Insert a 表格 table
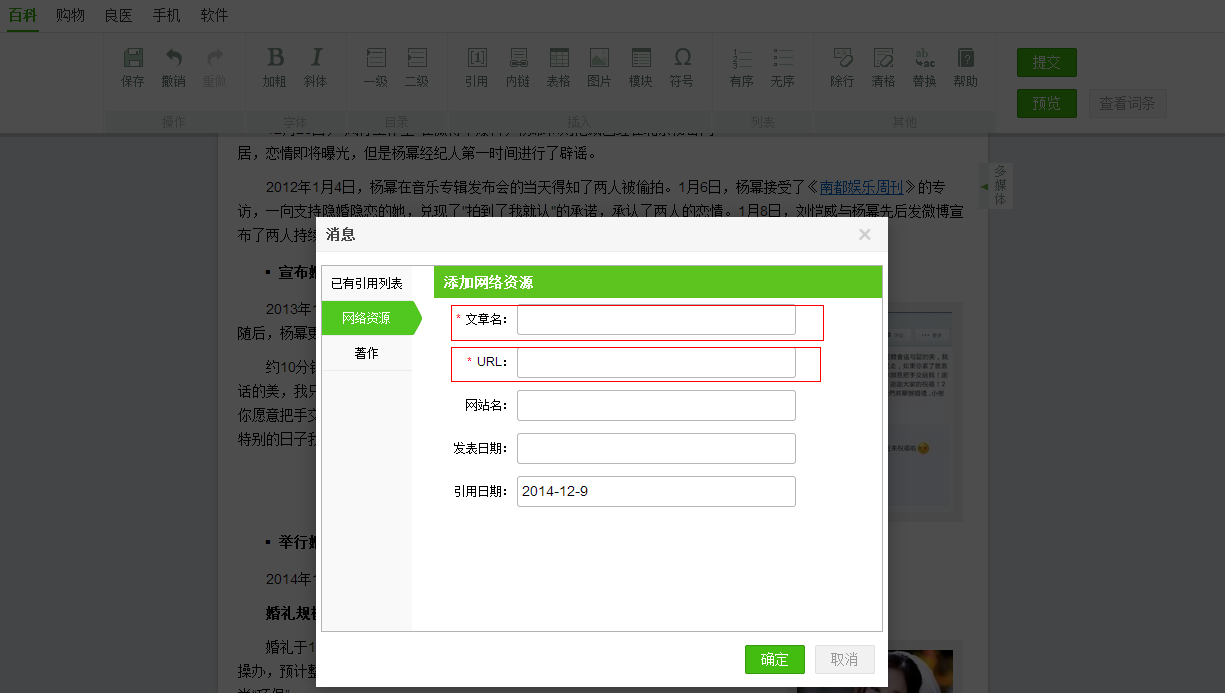This screenshot has width=1225, height=693. [x=559, y=67]
